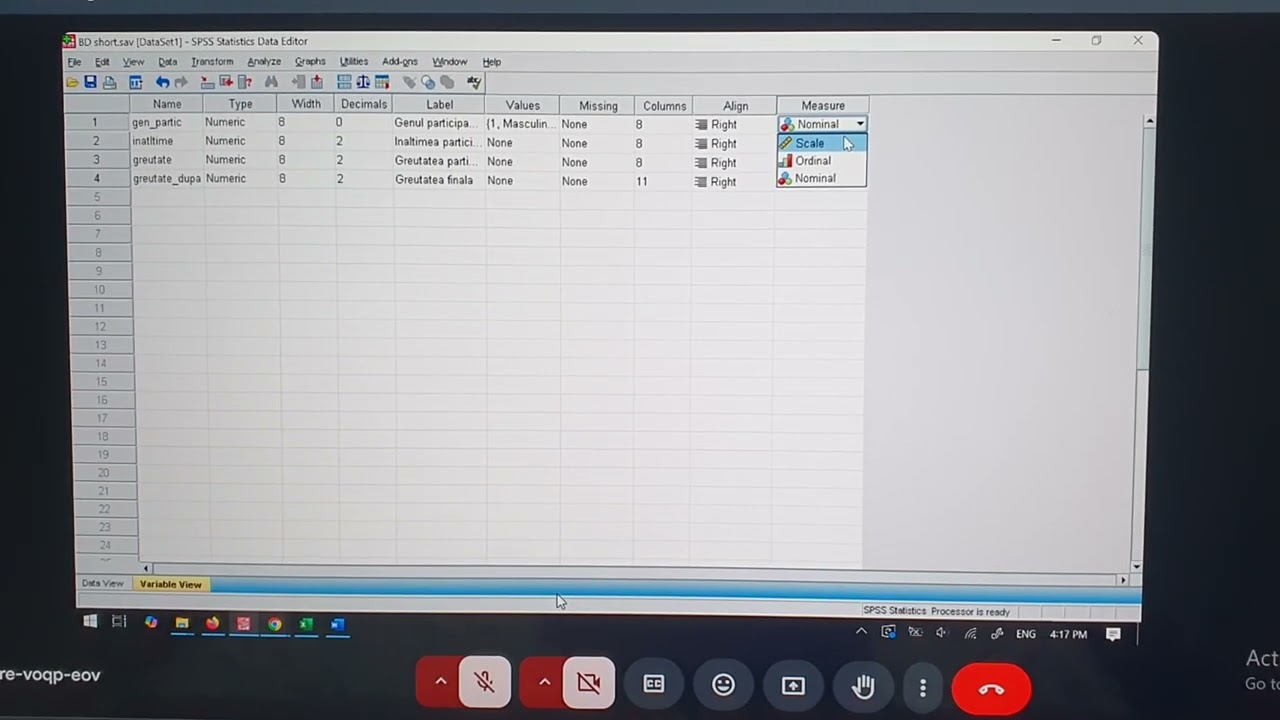
Task: Show hidden system tray icons chevron
Action: pyautogui.click(x=861, y=632)
